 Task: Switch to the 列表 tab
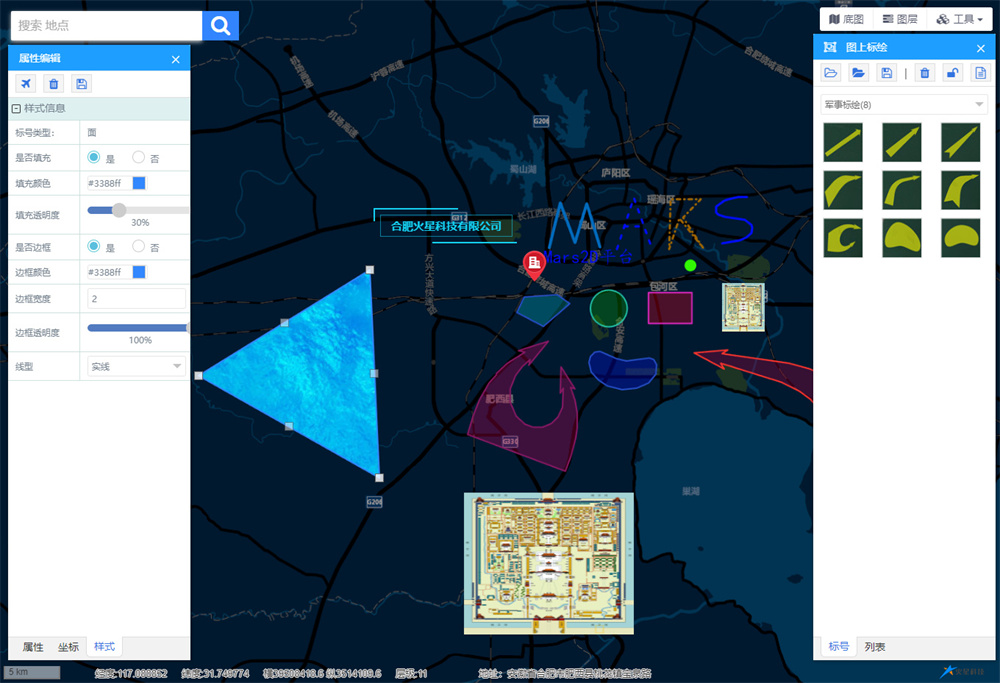tap(875, 647)
